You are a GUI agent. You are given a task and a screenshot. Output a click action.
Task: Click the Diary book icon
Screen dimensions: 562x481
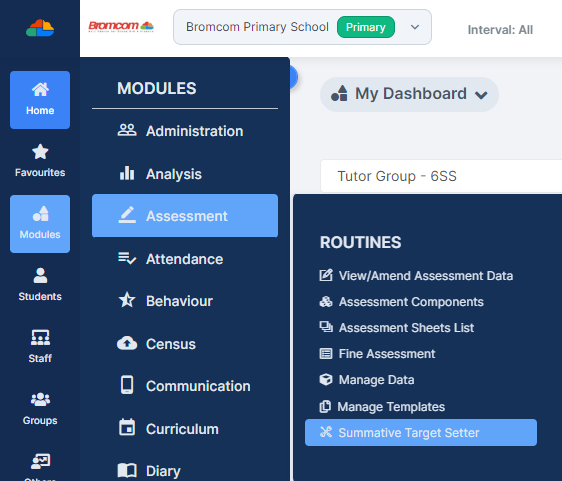tap(127, 470)
